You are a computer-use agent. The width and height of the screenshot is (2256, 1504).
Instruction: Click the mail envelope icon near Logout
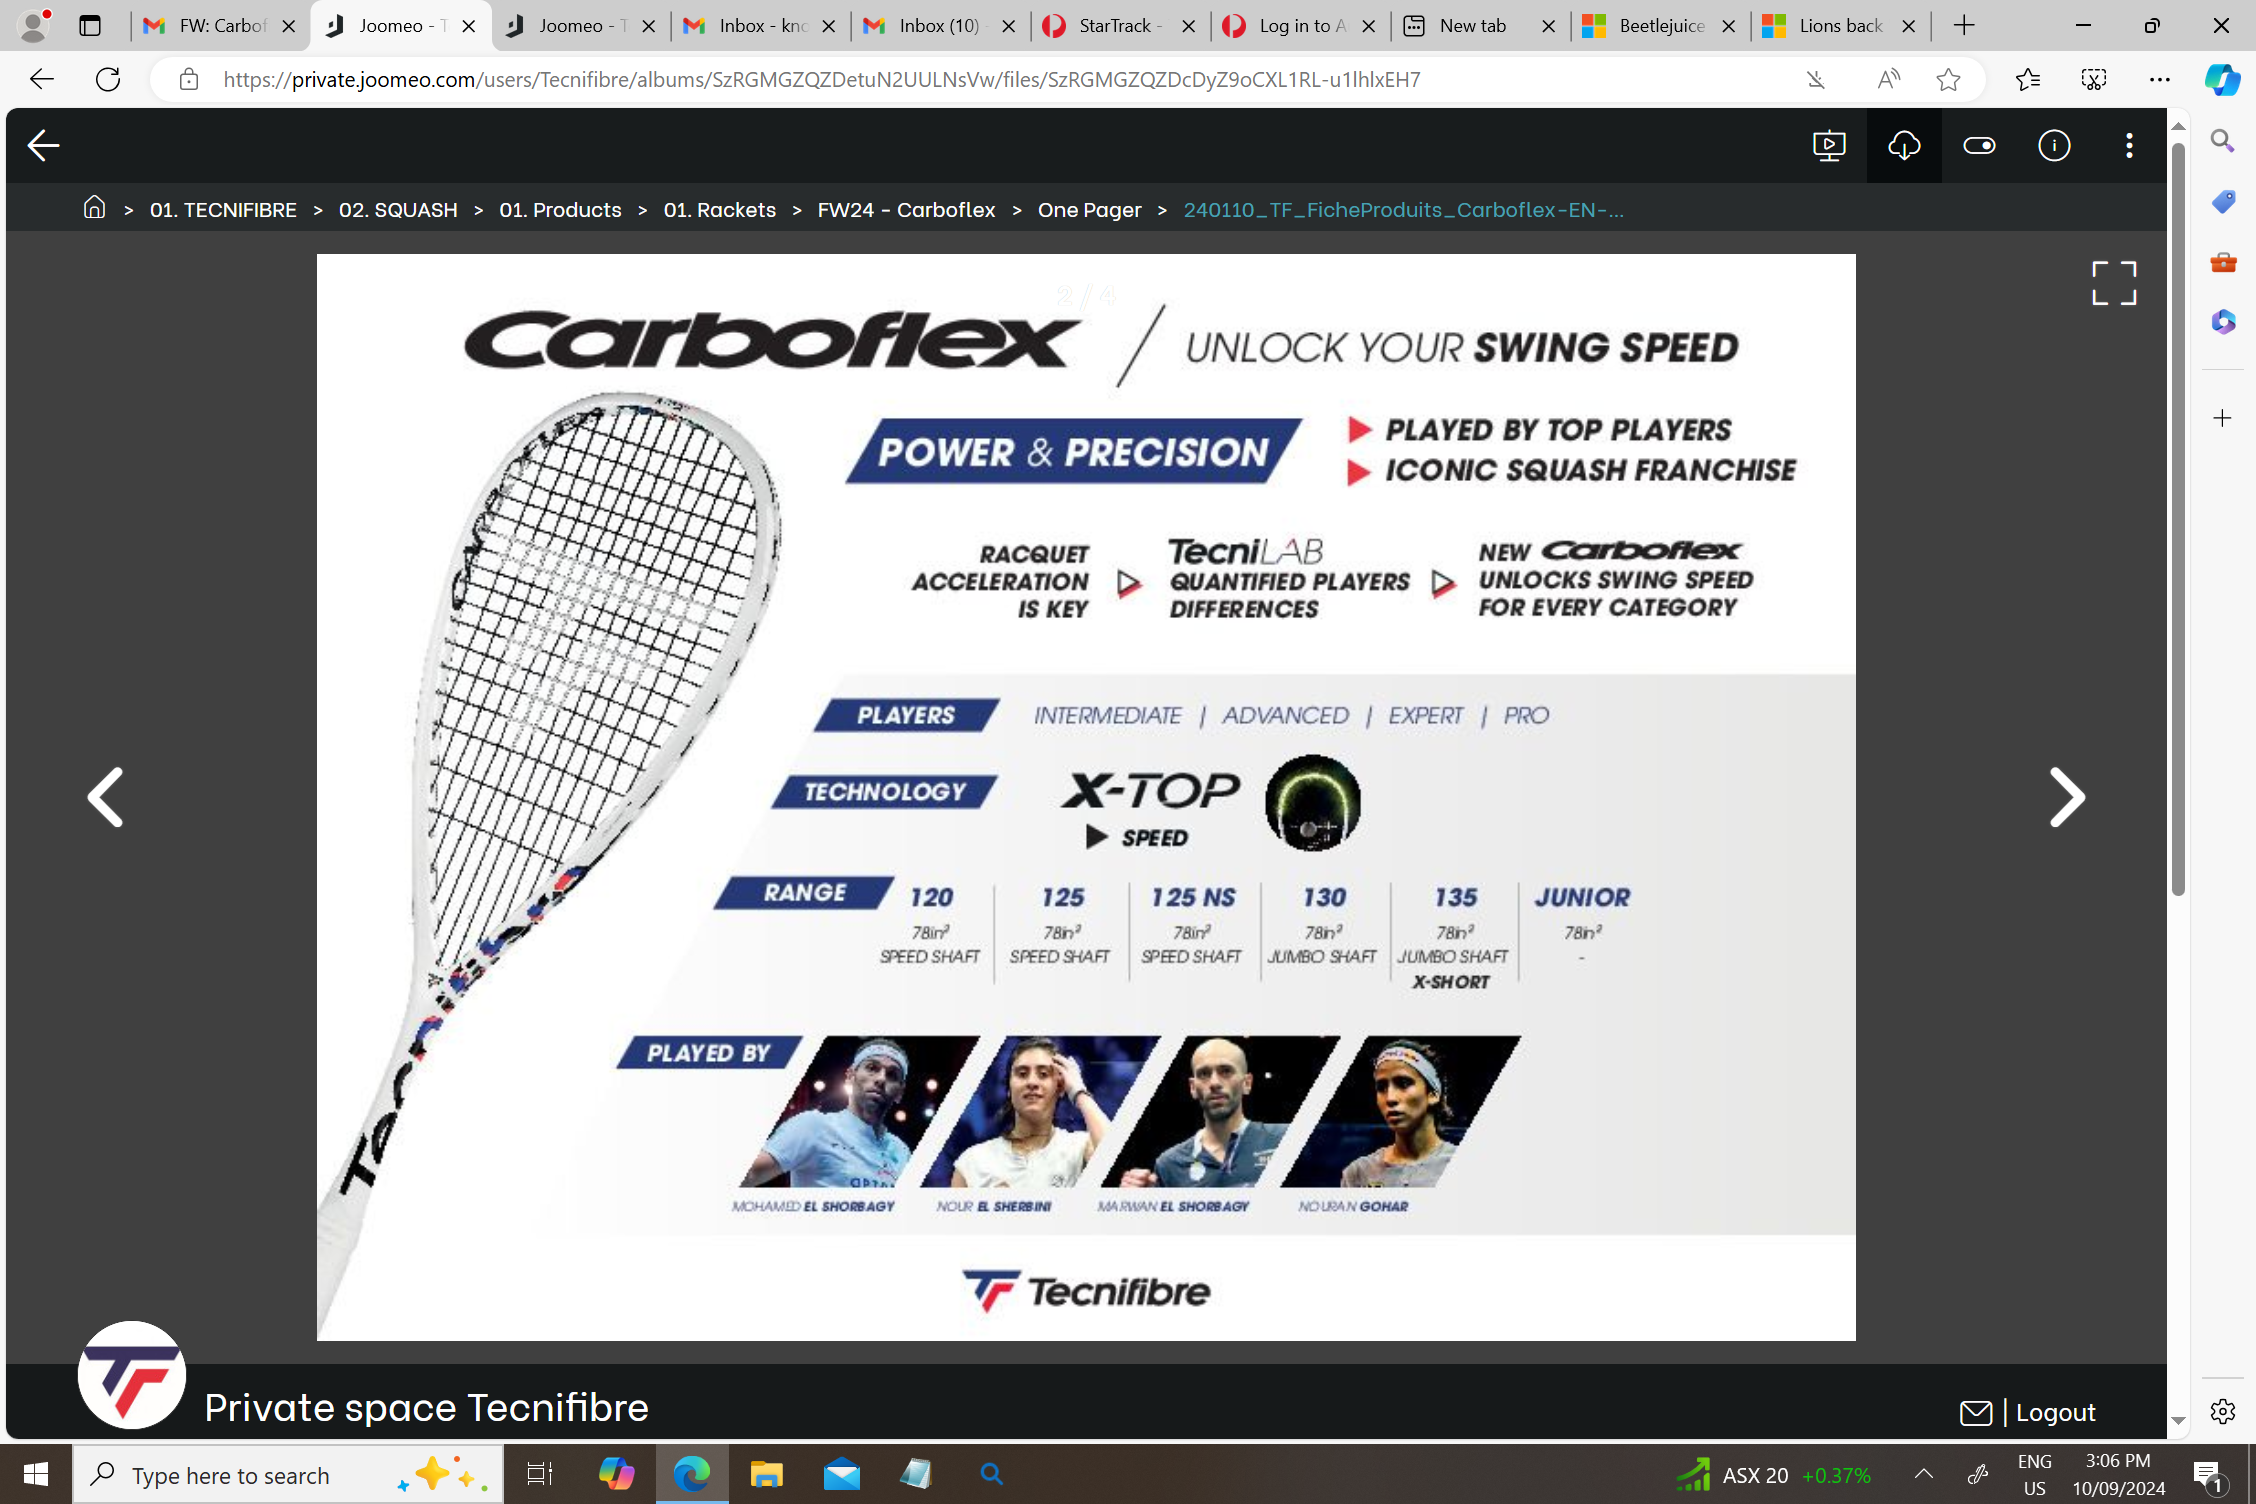pyautogui.click(x=1975, y=1412)
